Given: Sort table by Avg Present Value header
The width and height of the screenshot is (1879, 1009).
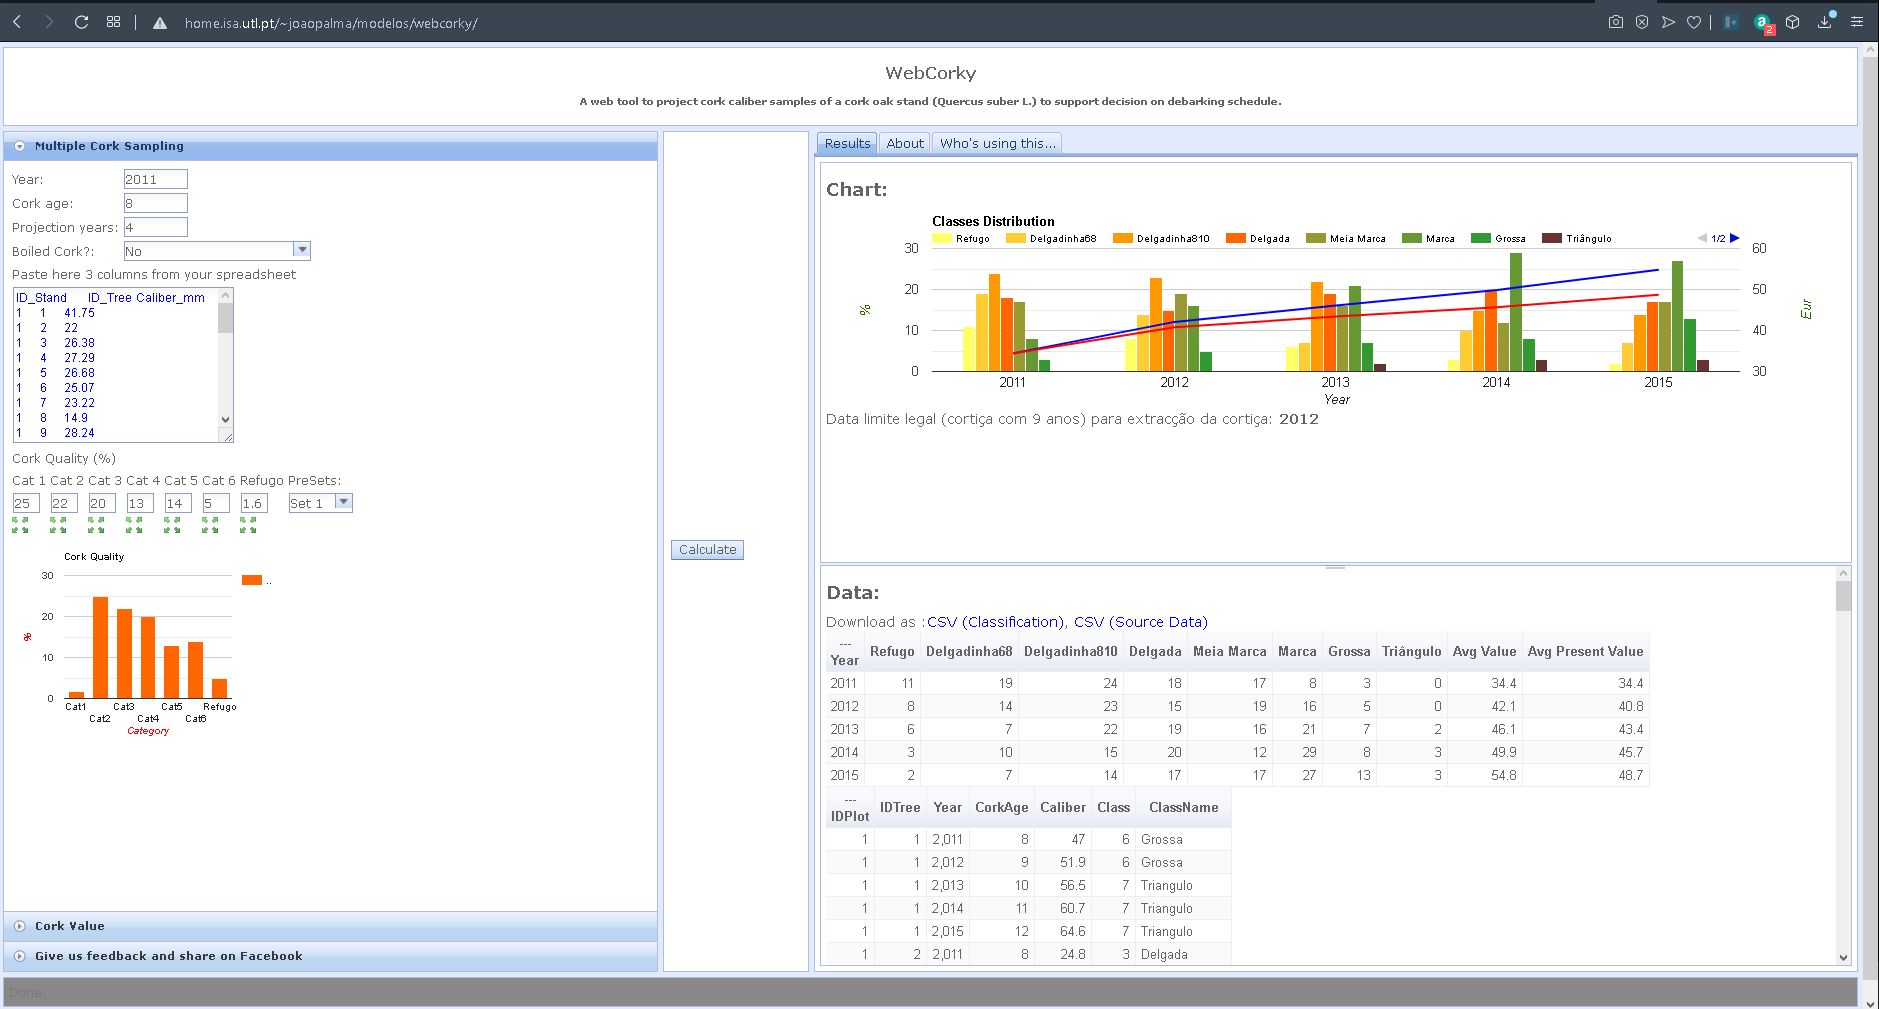Looking at the screenshot, I should (x=1585, y=651).
